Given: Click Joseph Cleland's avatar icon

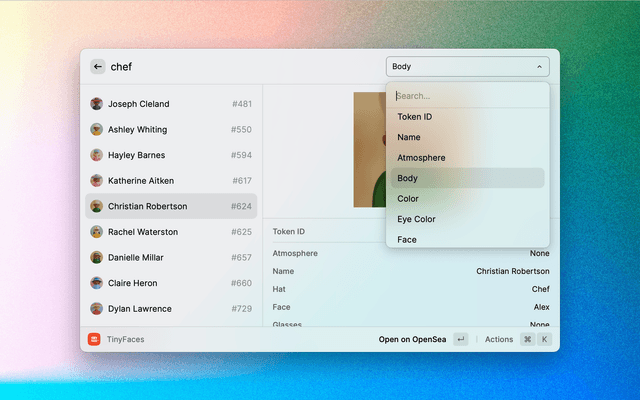Looking at the screenshot, I should tap(97, 104).
